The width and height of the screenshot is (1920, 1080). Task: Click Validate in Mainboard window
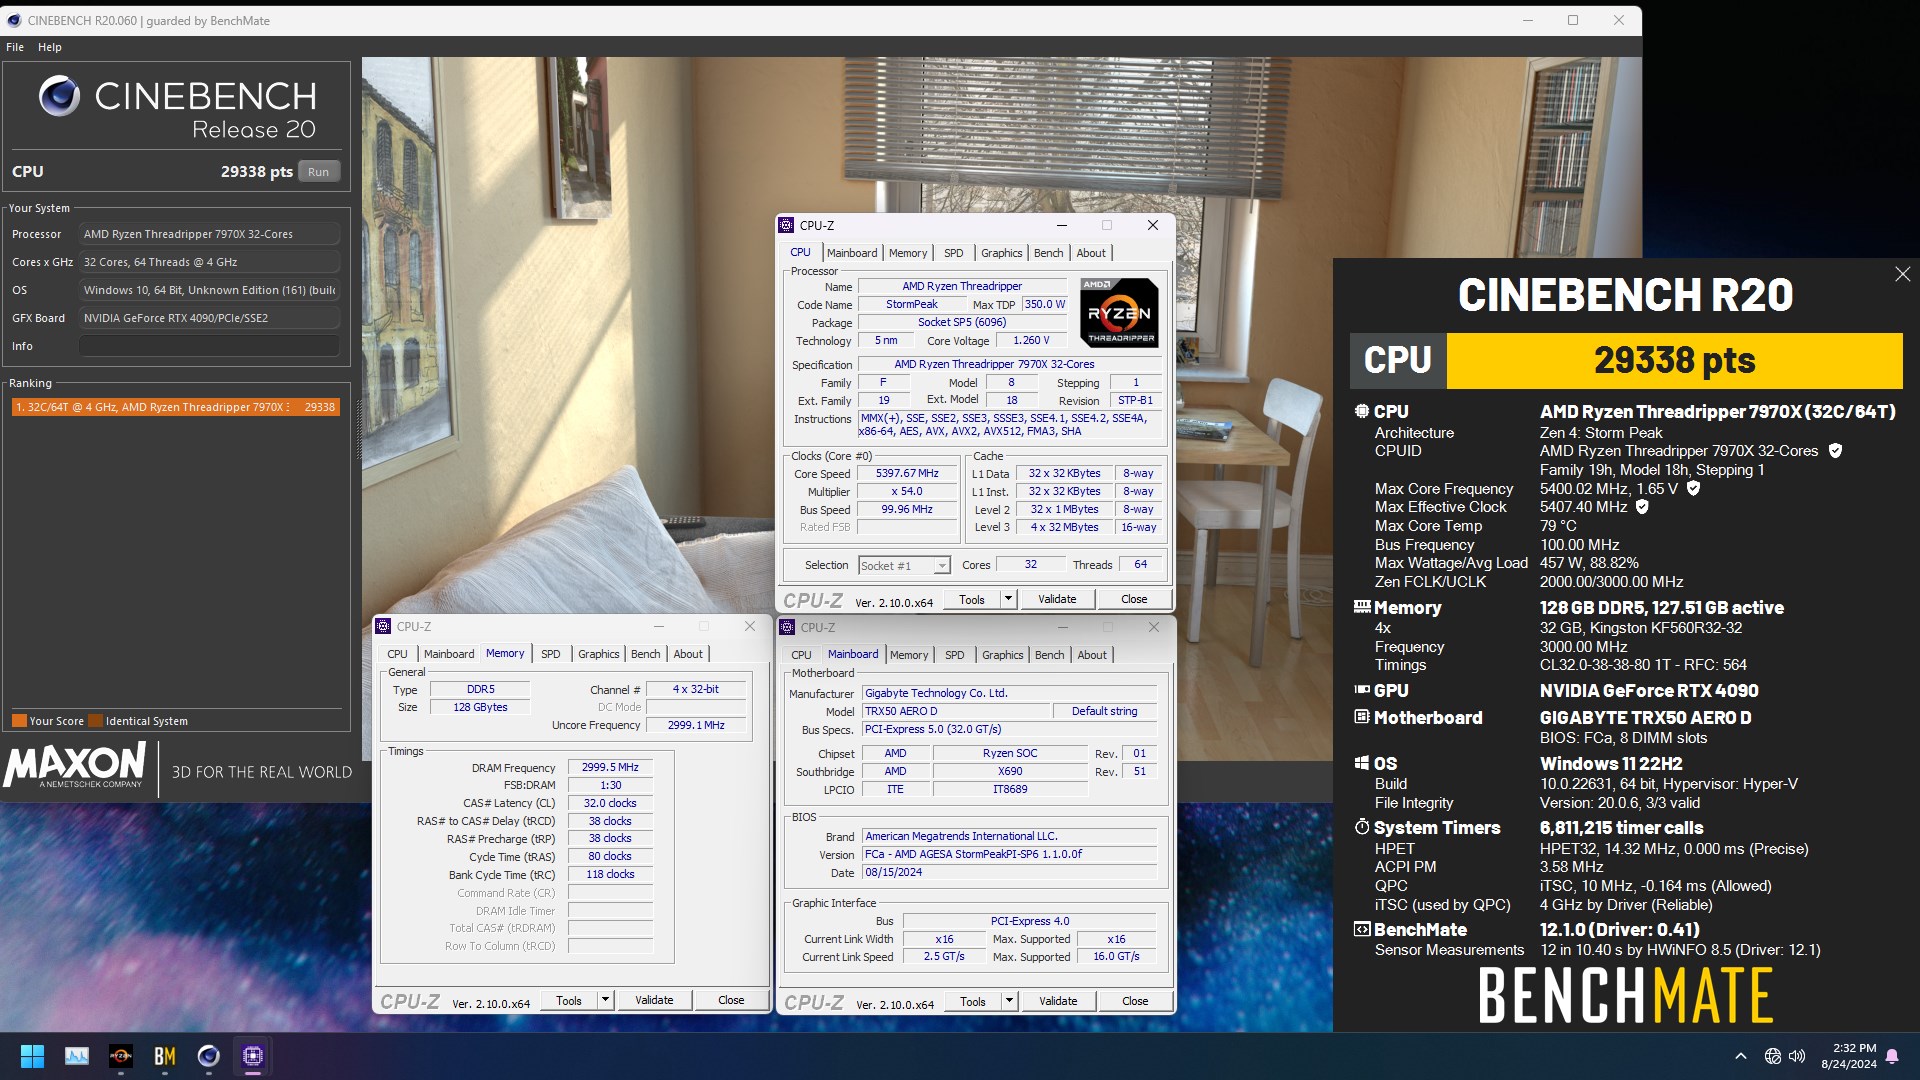click(x=1058, y=1001)
